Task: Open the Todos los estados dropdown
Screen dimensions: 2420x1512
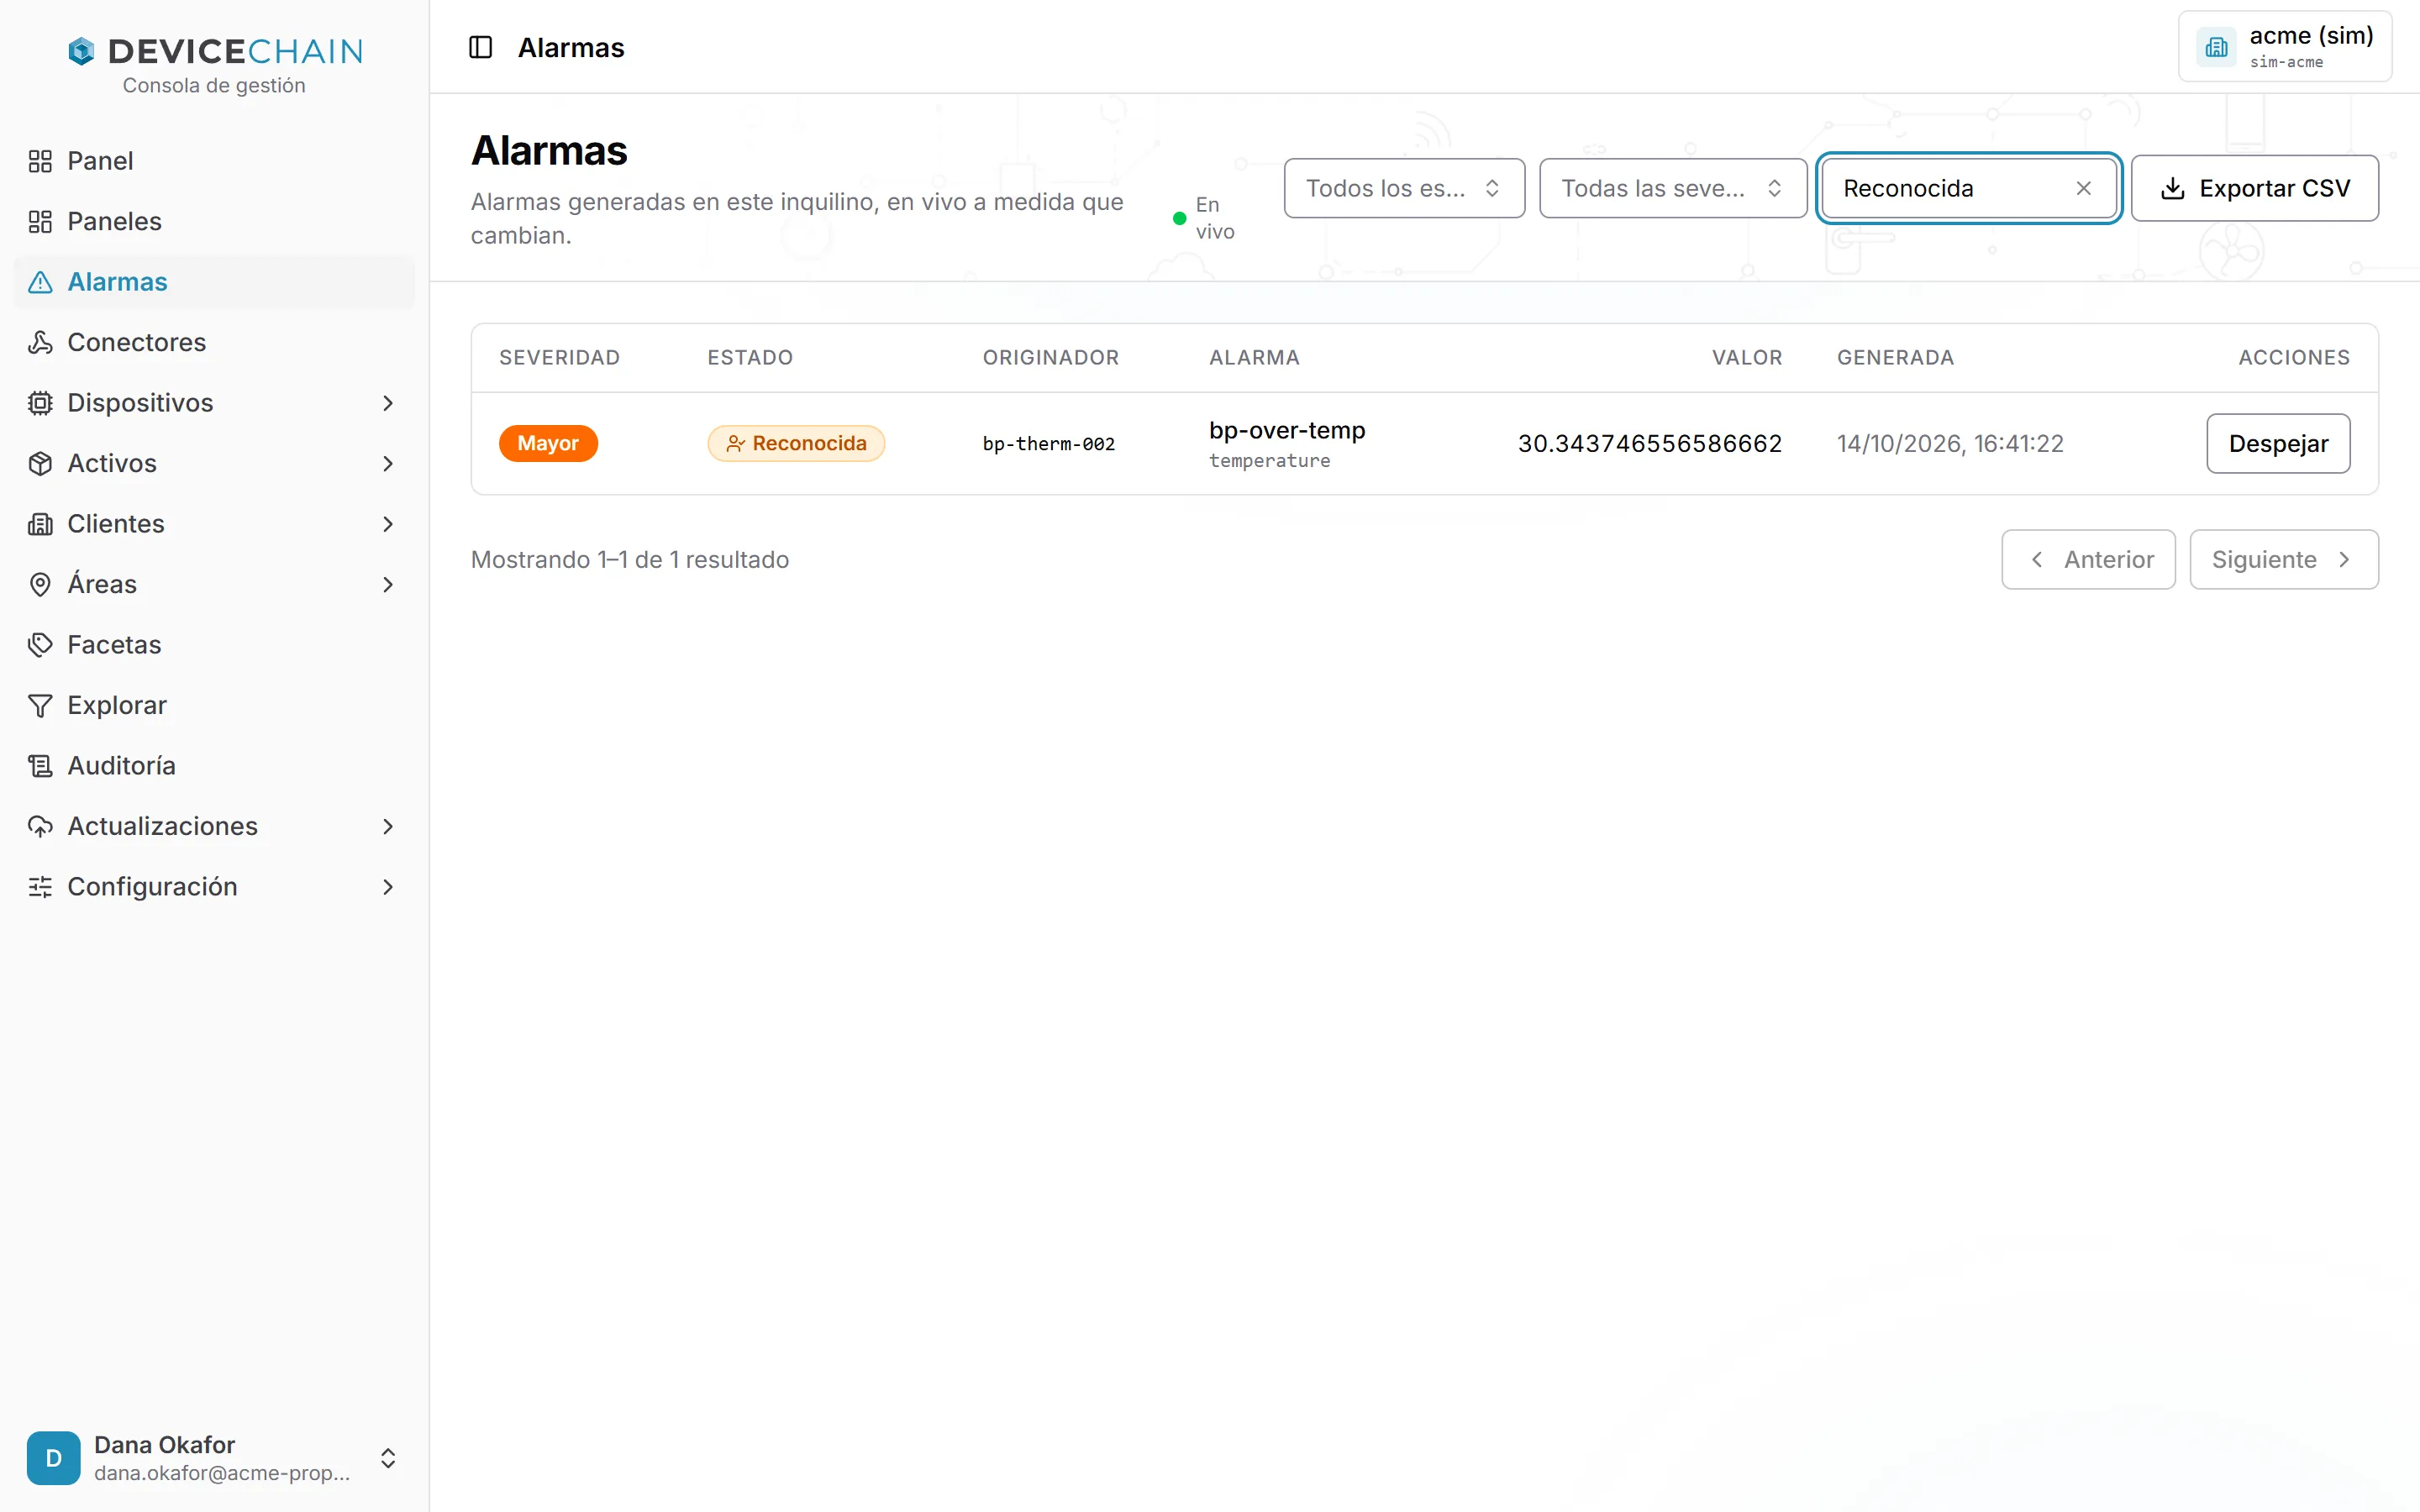Action: click(x=1404, y=188)
